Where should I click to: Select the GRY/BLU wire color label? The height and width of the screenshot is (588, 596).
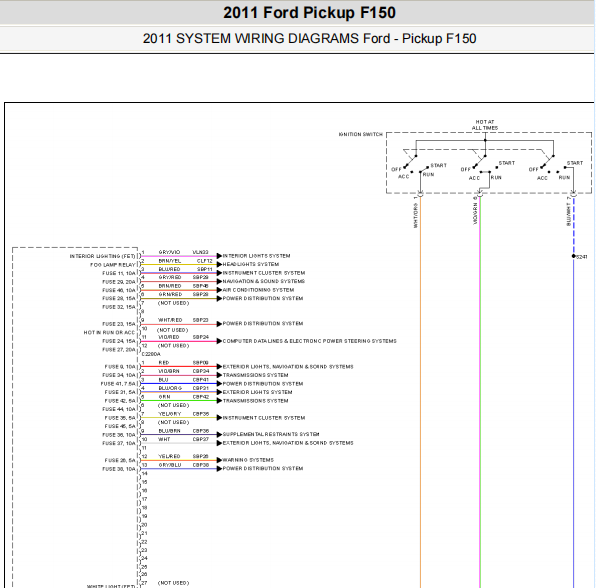(x=170, y=465)
